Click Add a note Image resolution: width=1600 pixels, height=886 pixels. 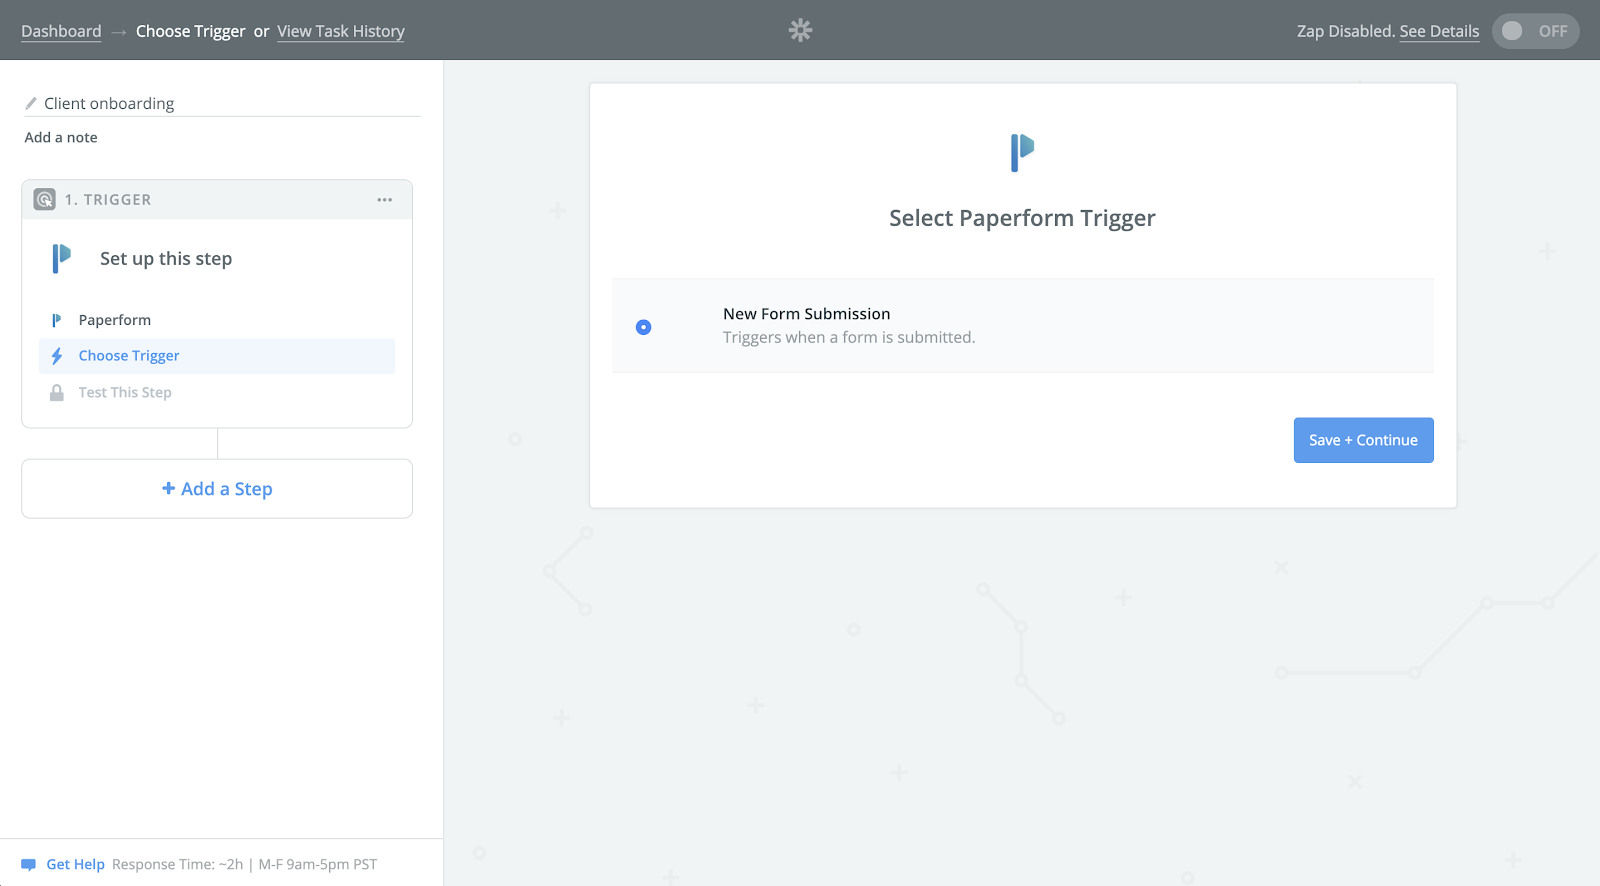click(61, 138)
